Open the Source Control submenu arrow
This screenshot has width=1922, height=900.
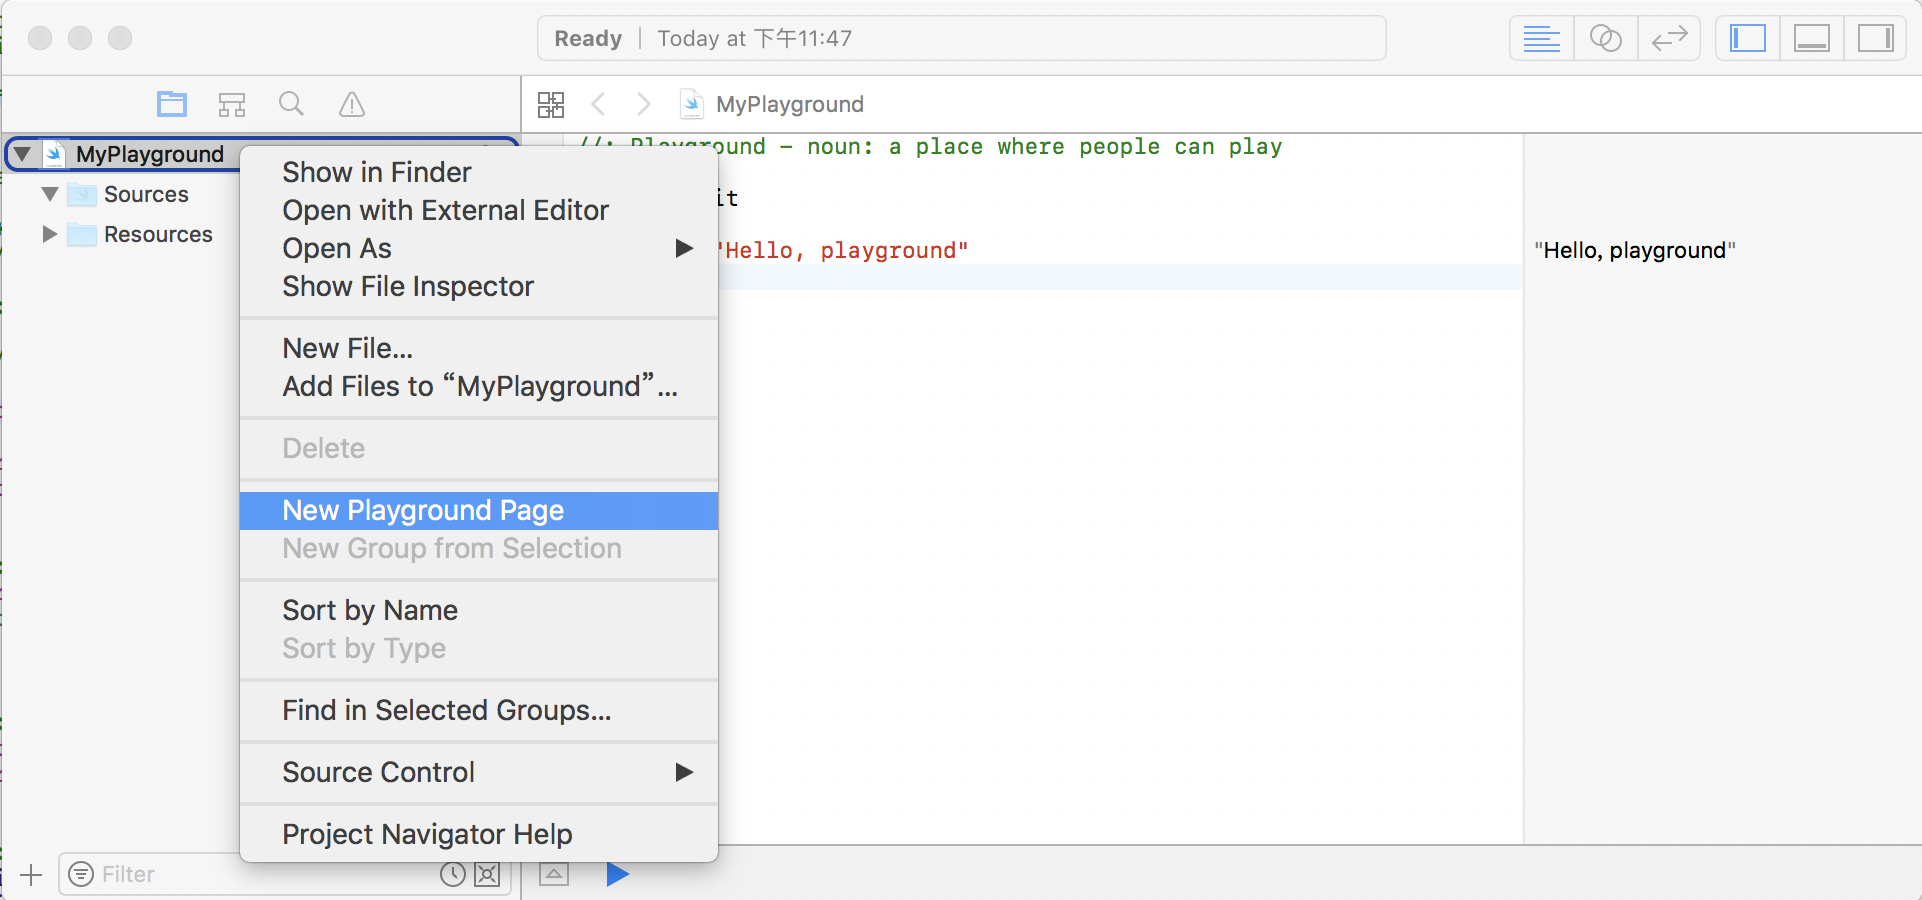684,772
